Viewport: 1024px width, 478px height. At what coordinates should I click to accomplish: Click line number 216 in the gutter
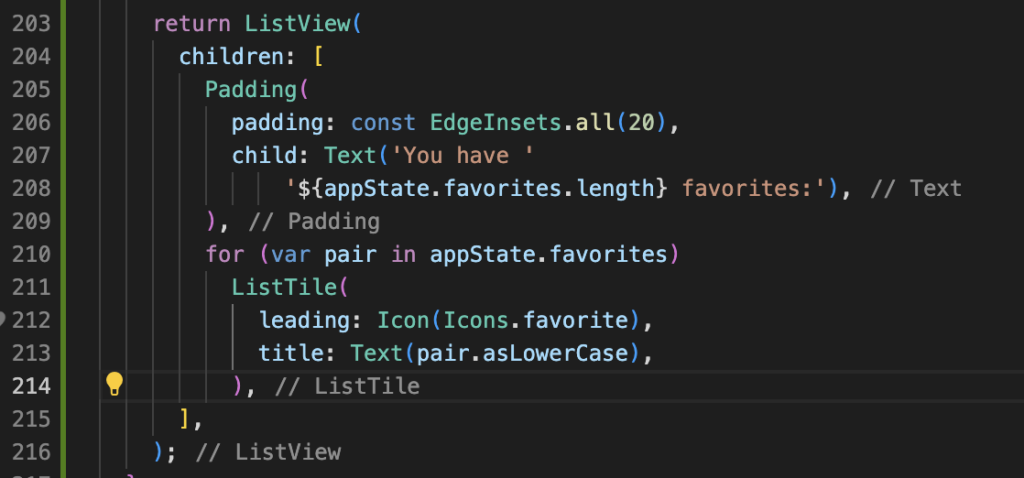31,451
